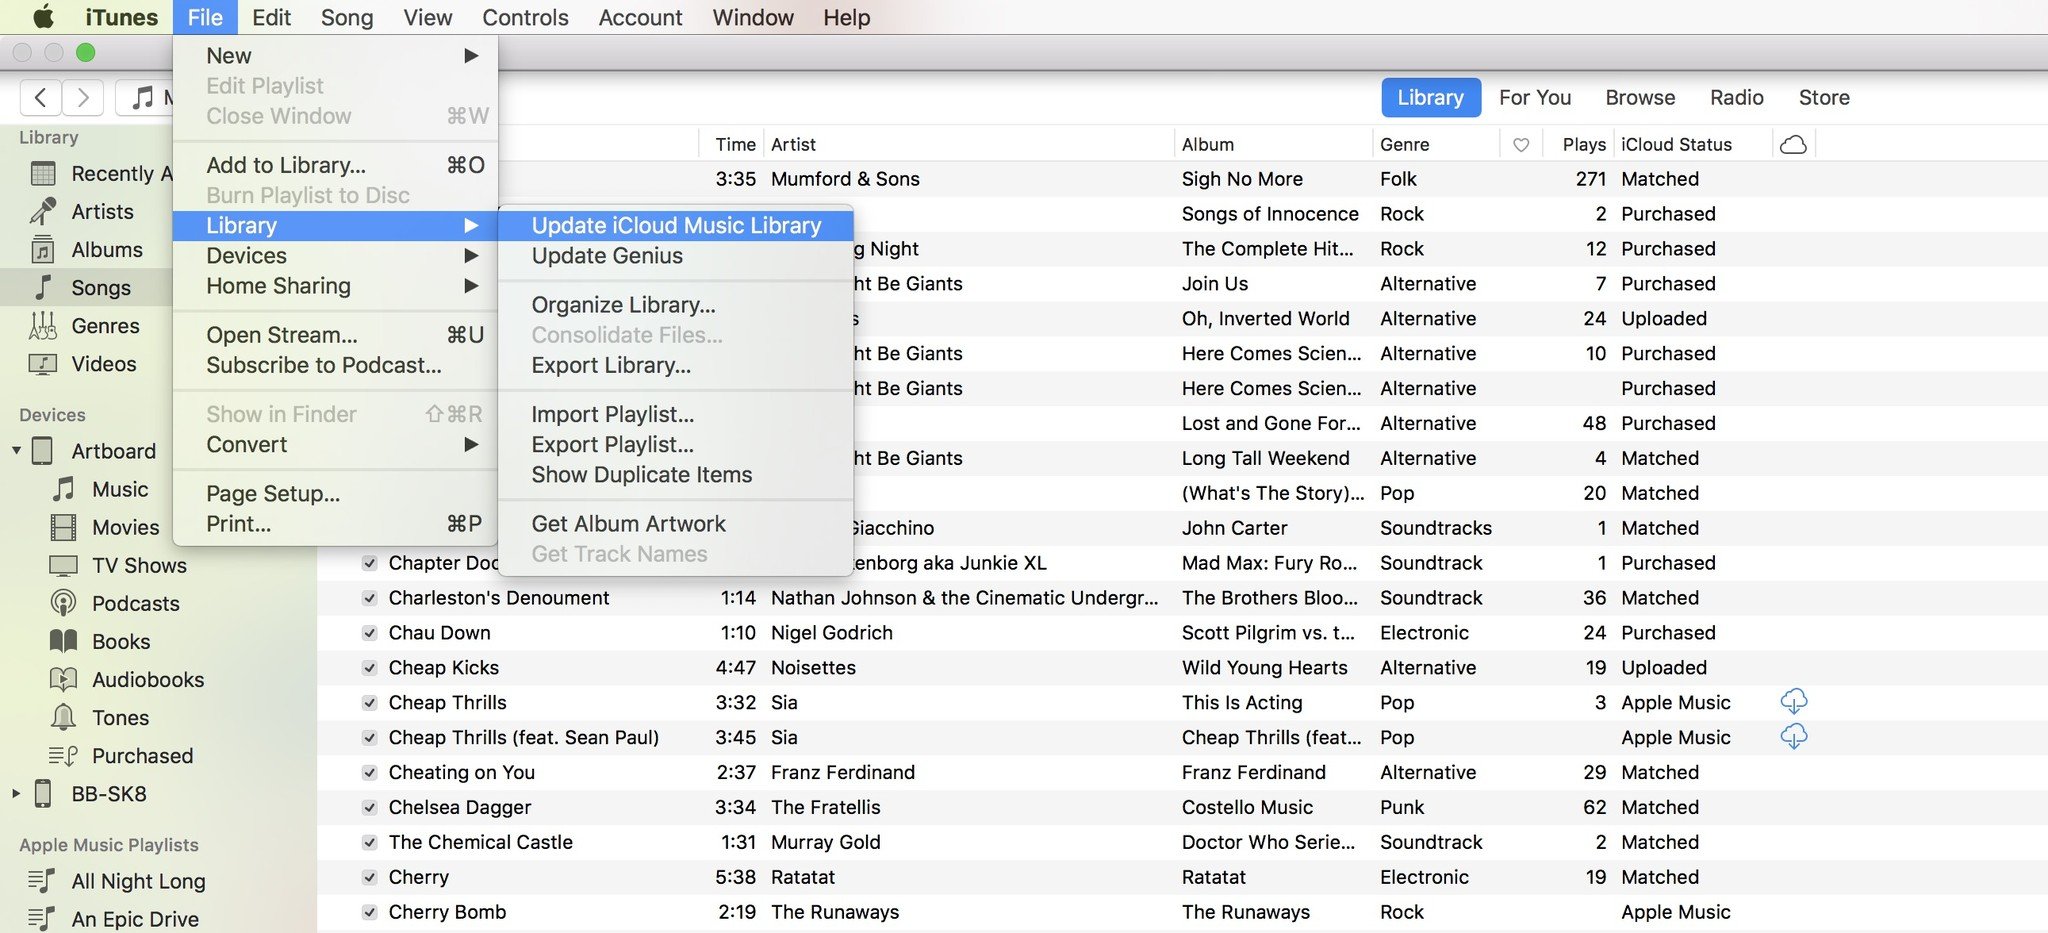Image resolution: width=2048 pixels, height=933 pixels.
Task: Sort by the heart Love column
Action: click(x=1521, y=144)
